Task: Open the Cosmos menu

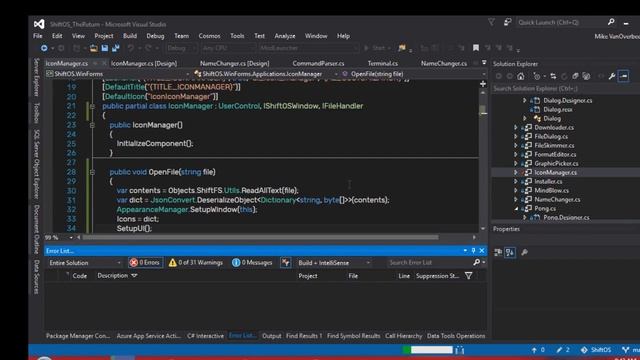Action: click(209, 36)
